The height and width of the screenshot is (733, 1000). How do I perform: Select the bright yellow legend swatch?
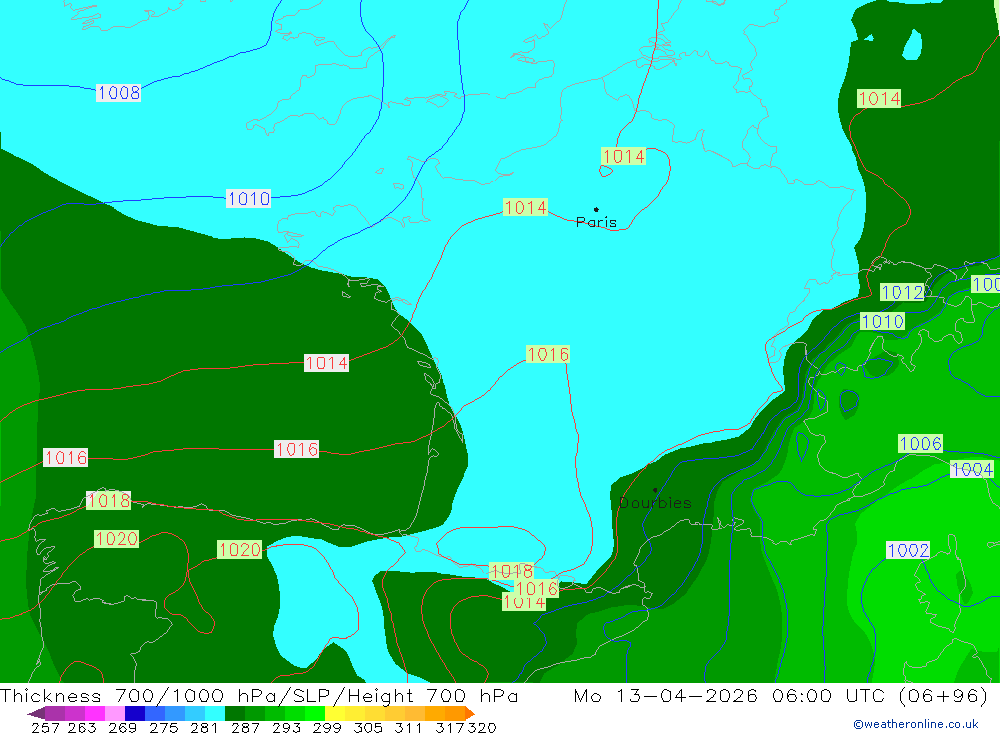[x=335, y=713]
